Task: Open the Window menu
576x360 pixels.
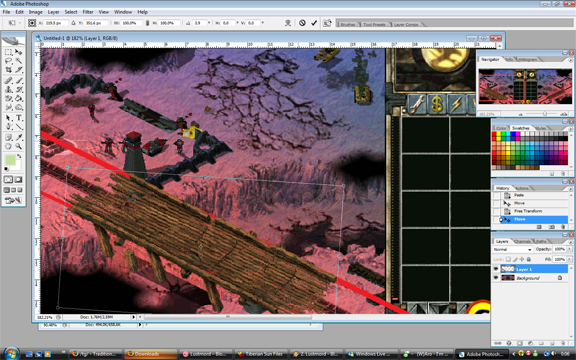Action: [123, 12]
